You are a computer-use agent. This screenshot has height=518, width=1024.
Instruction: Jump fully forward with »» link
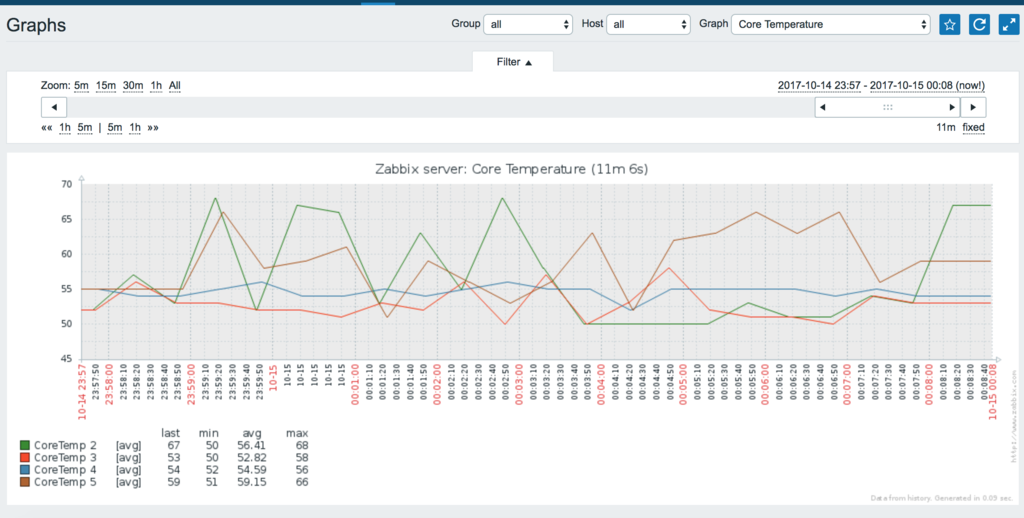153,127
